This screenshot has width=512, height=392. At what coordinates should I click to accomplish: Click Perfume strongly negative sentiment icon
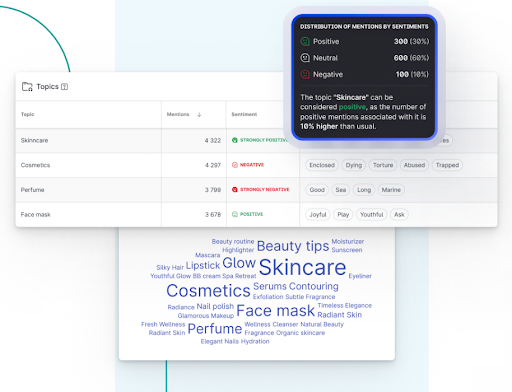coord(235,189)
